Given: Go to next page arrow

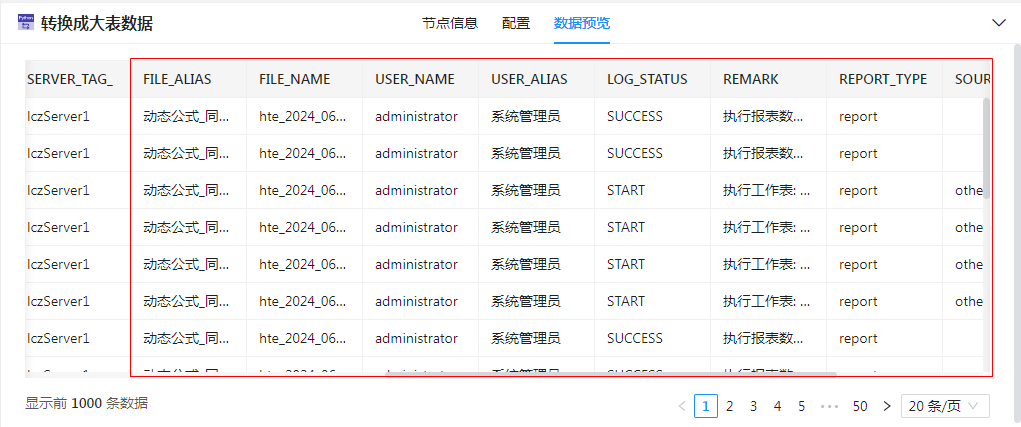Looking at the screenshot, I should click(886, 406).
